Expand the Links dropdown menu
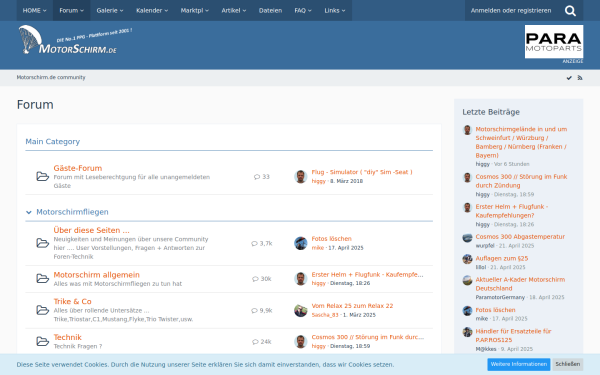 point(335,10)
